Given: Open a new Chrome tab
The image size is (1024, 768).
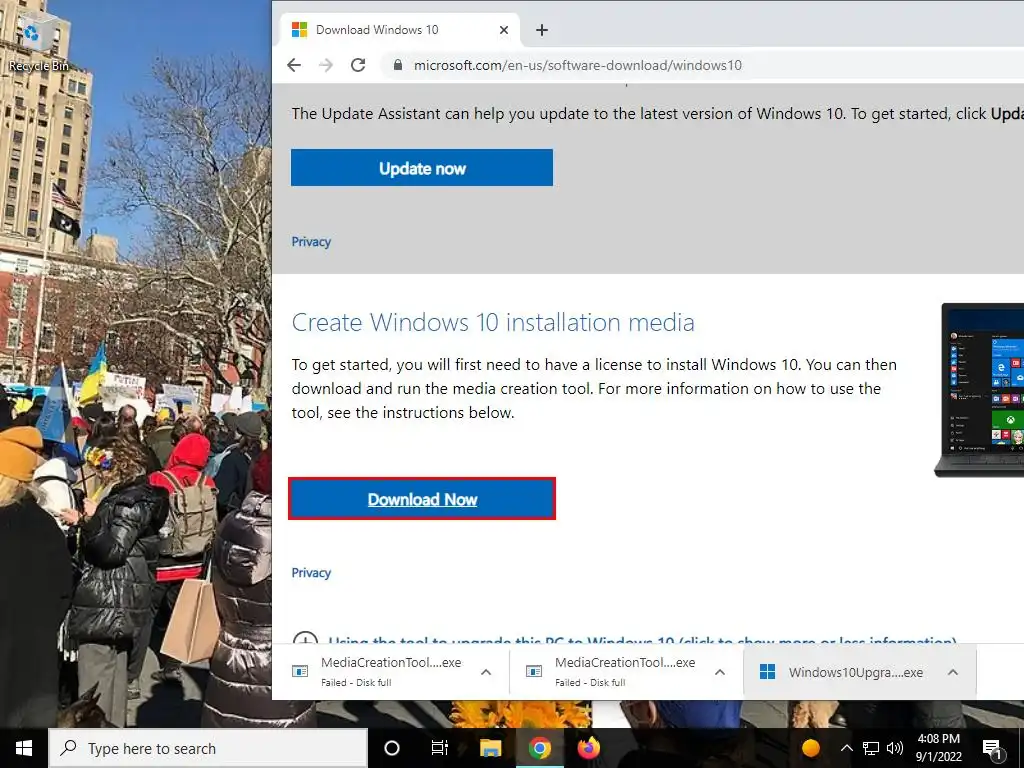Looking at the screenshot, I should pyautogui.click(x=541, y=30).
